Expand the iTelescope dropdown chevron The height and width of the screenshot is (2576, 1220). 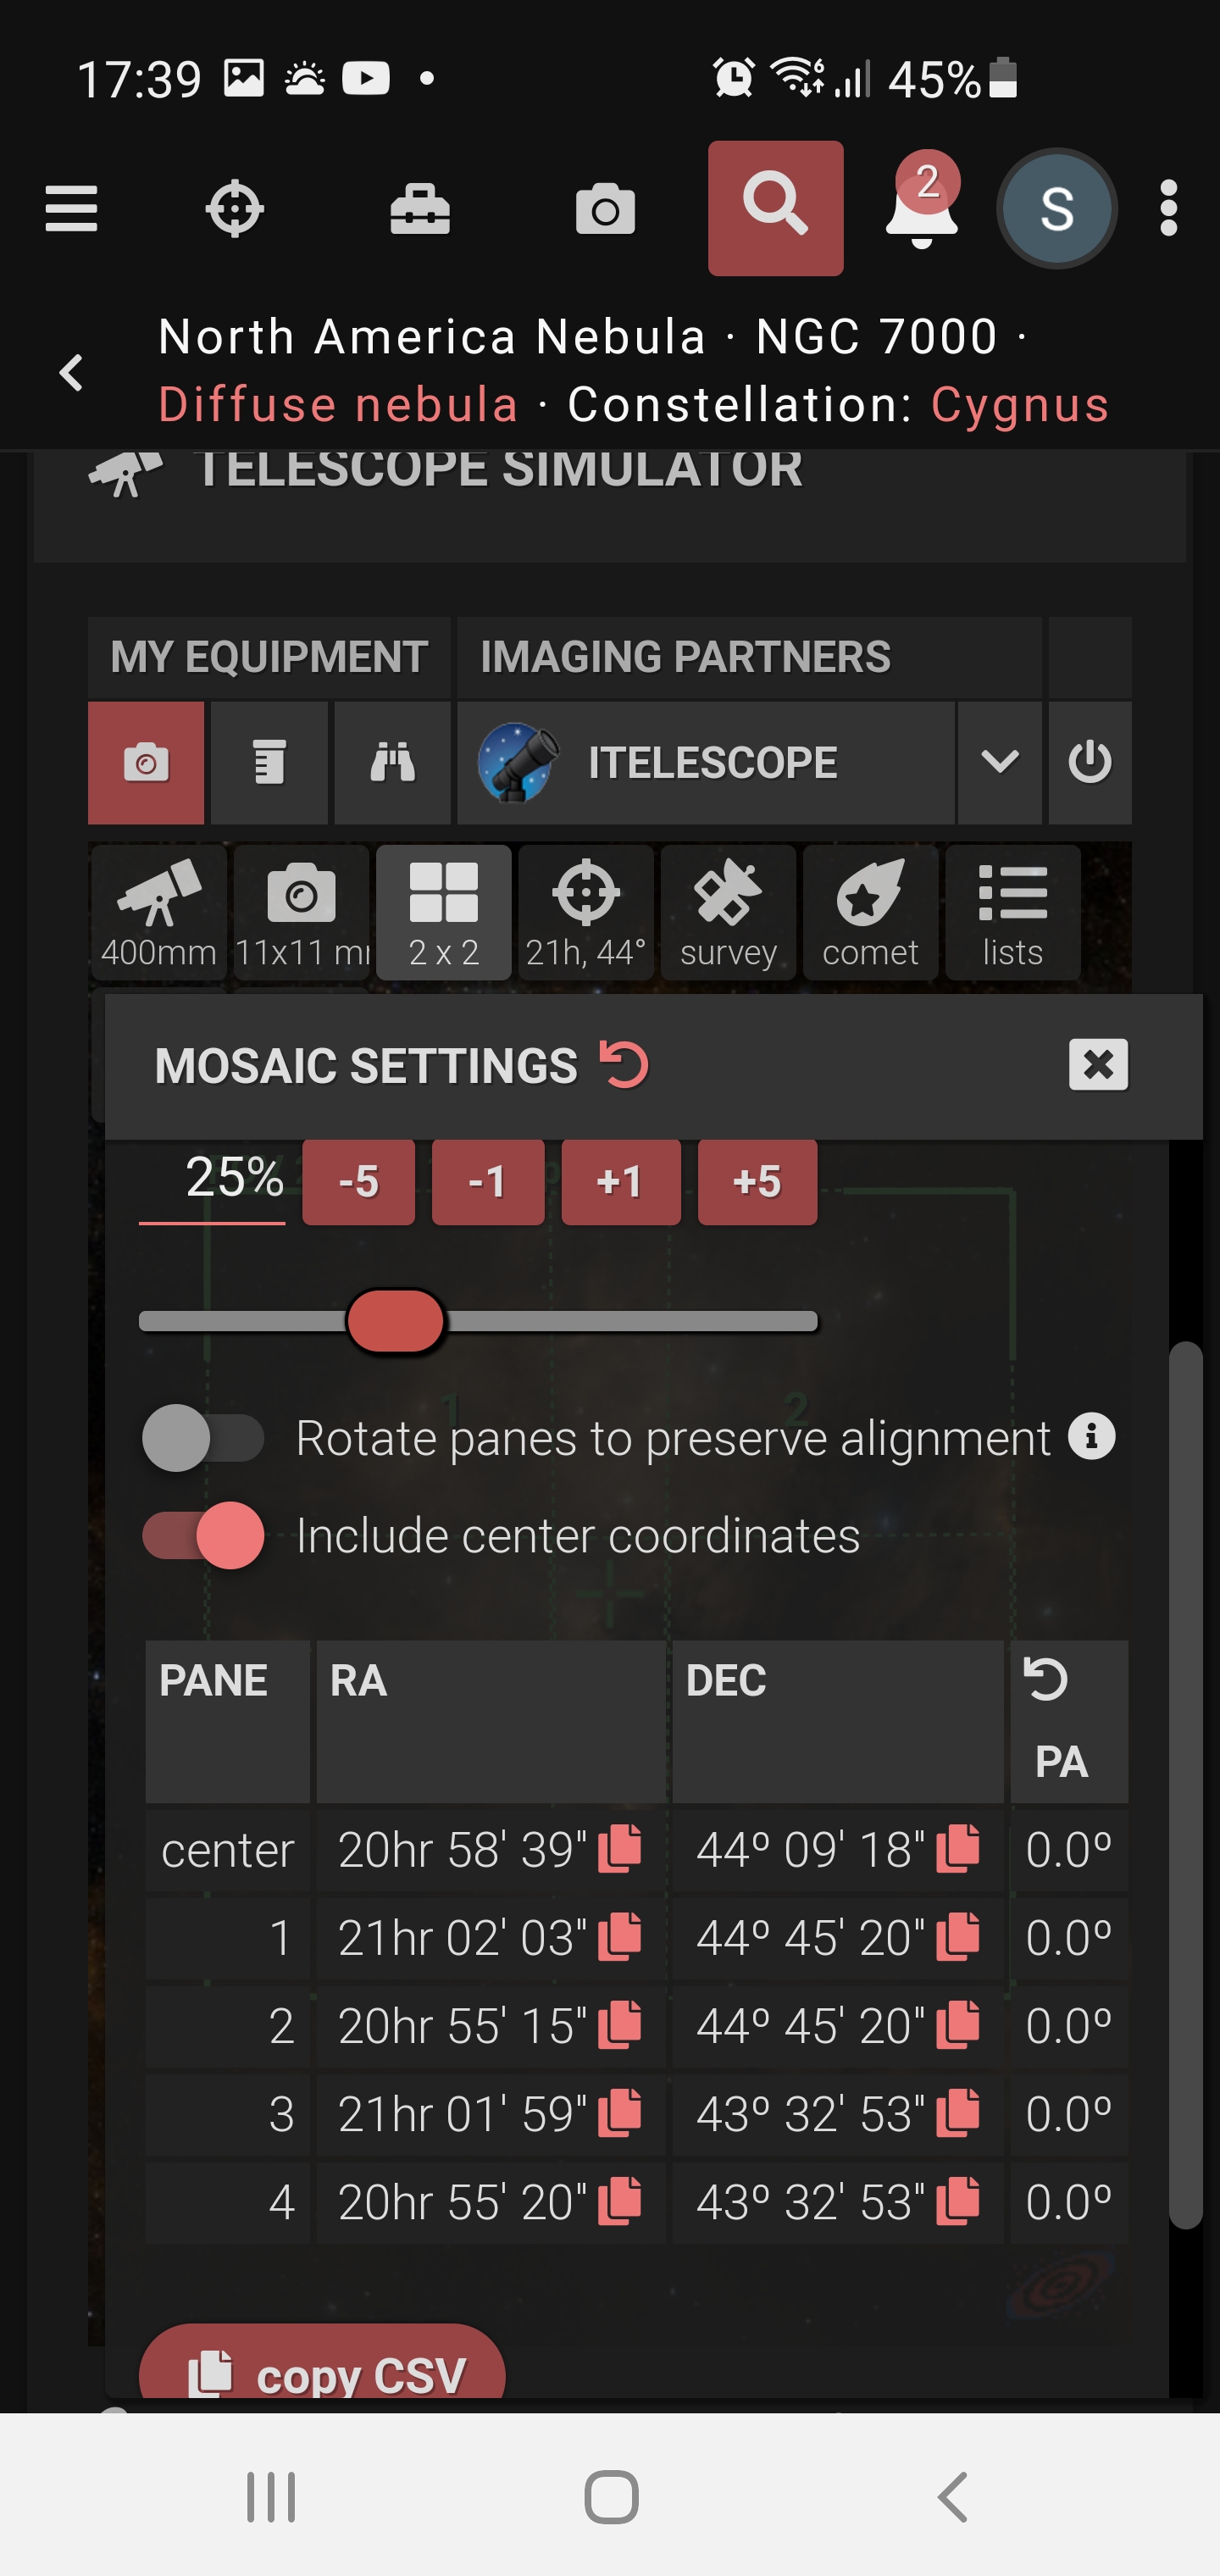999,763
